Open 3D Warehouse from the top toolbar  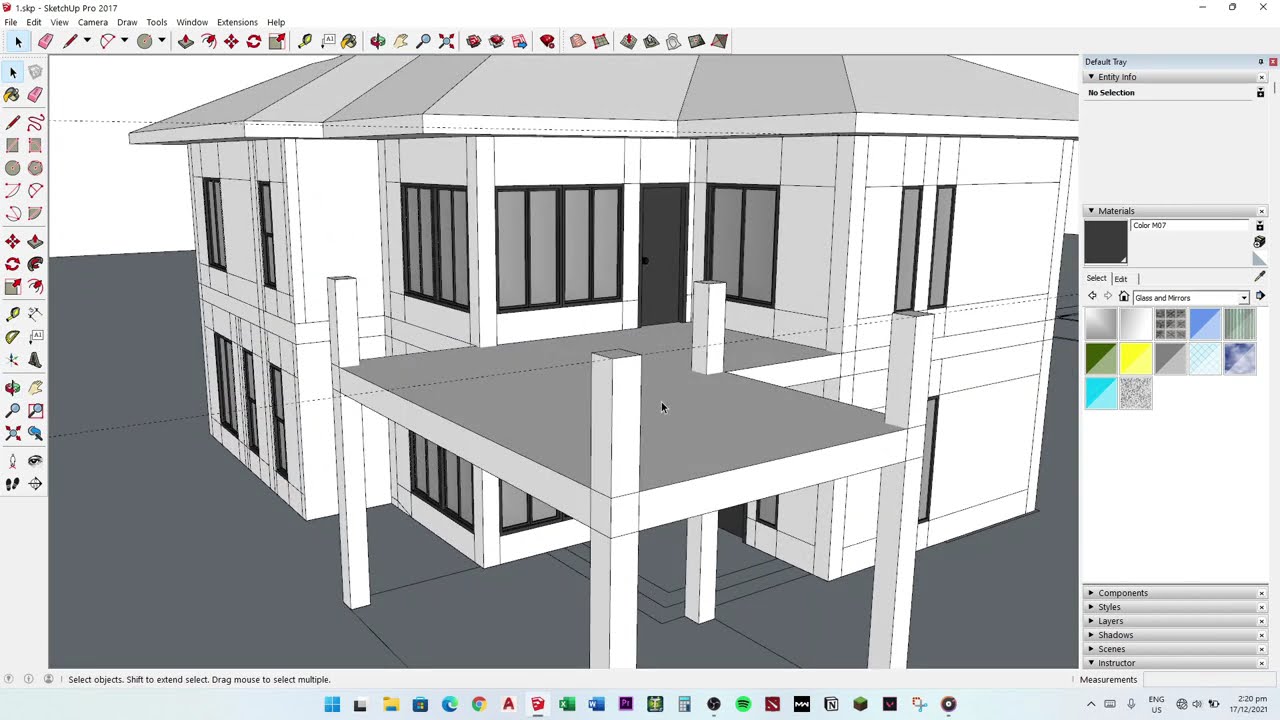[473, 41]
